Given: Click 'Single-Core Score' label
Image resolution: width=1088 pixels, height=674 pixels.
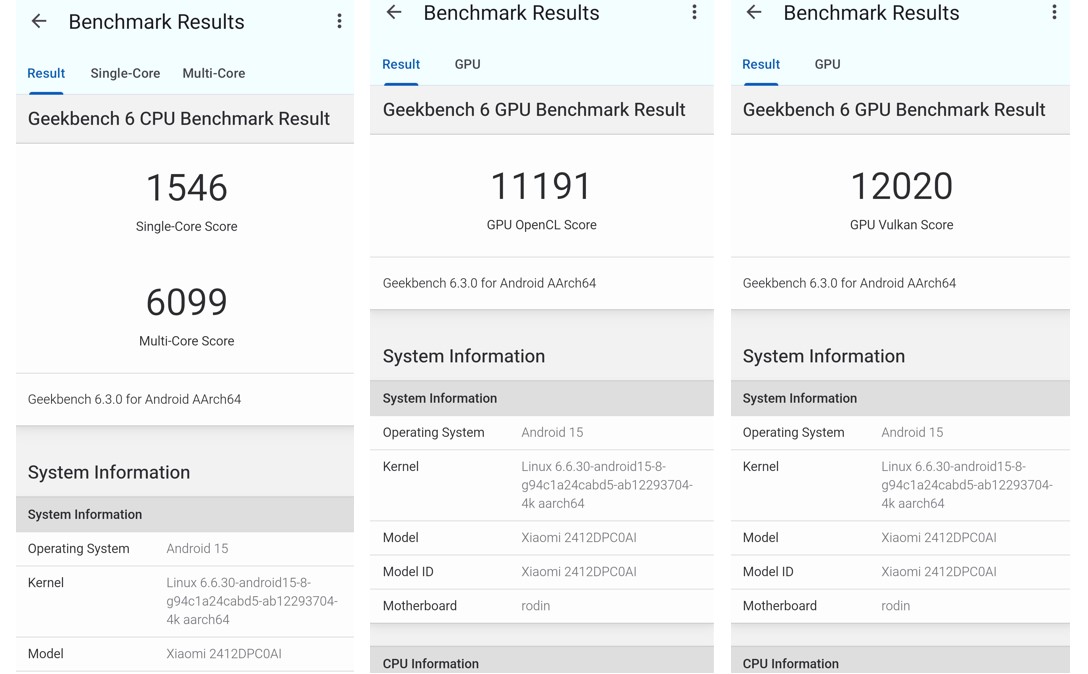Looking at the screenshot, I should point(187,226).
